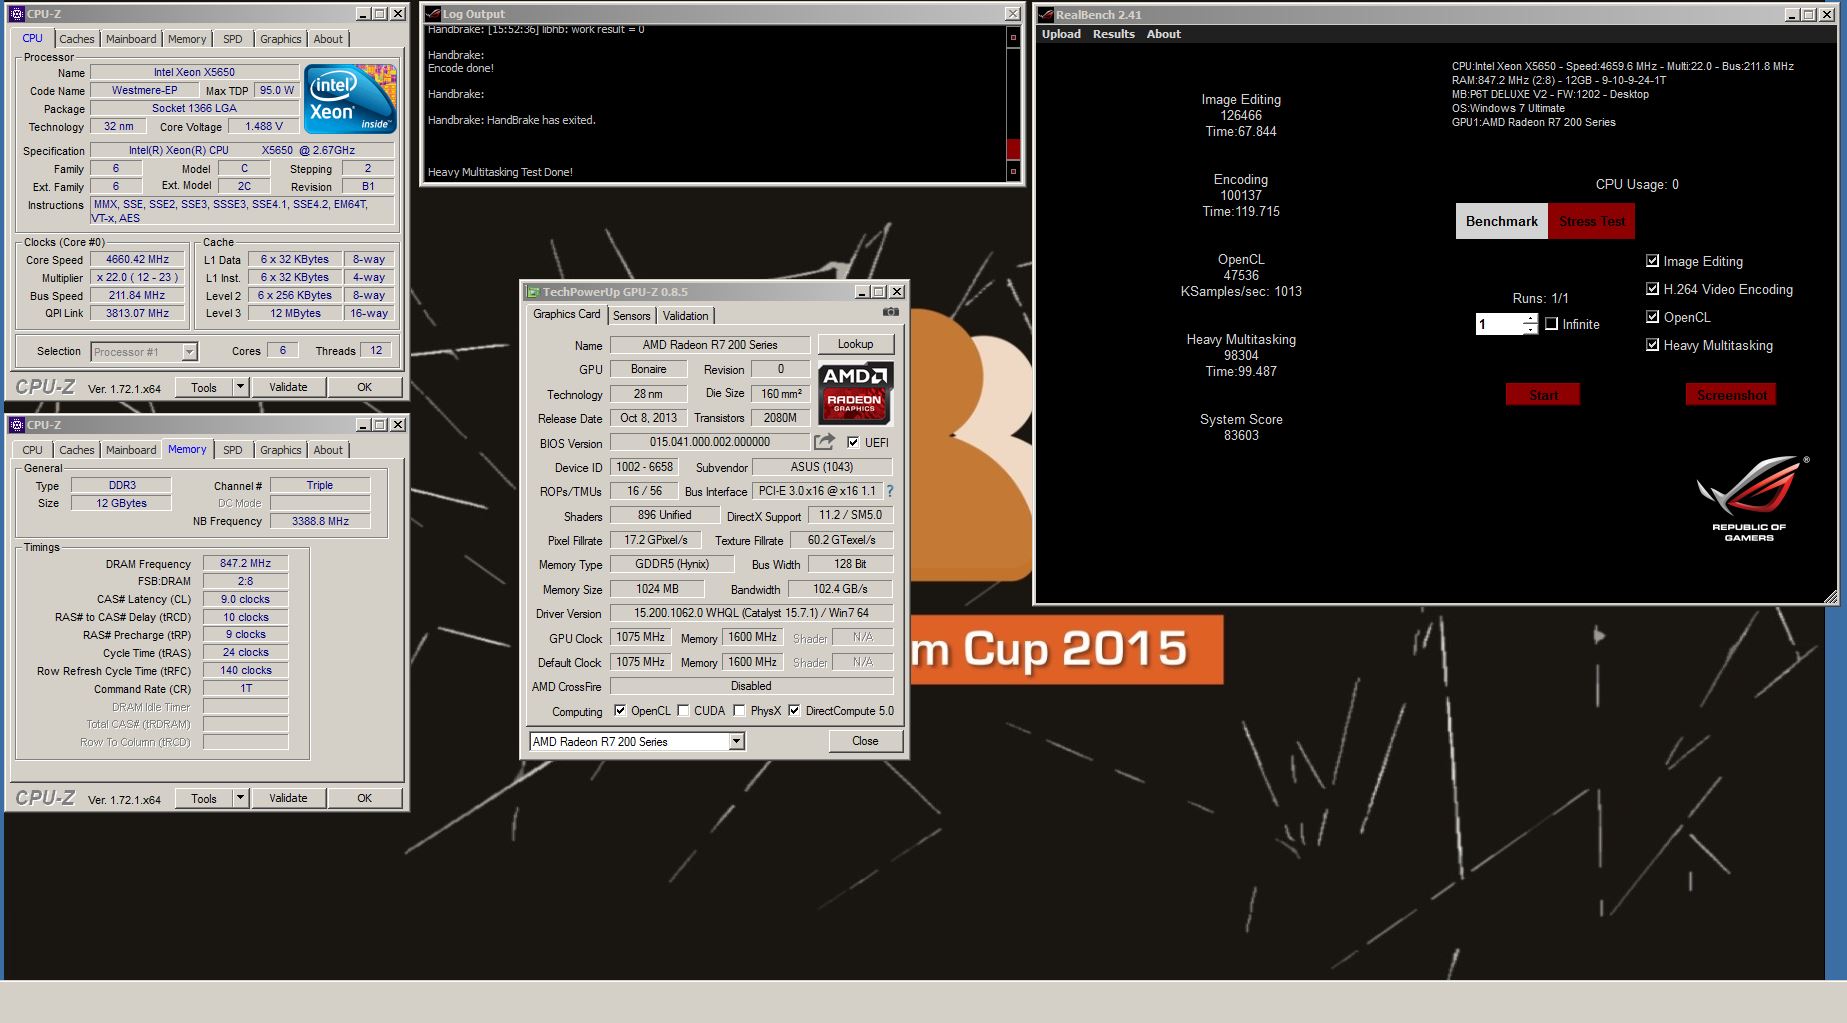Open the About menu in RealBench
Image resolution: width=1847 pixels, height=1023 pixels.
[x=1163, y=34]
